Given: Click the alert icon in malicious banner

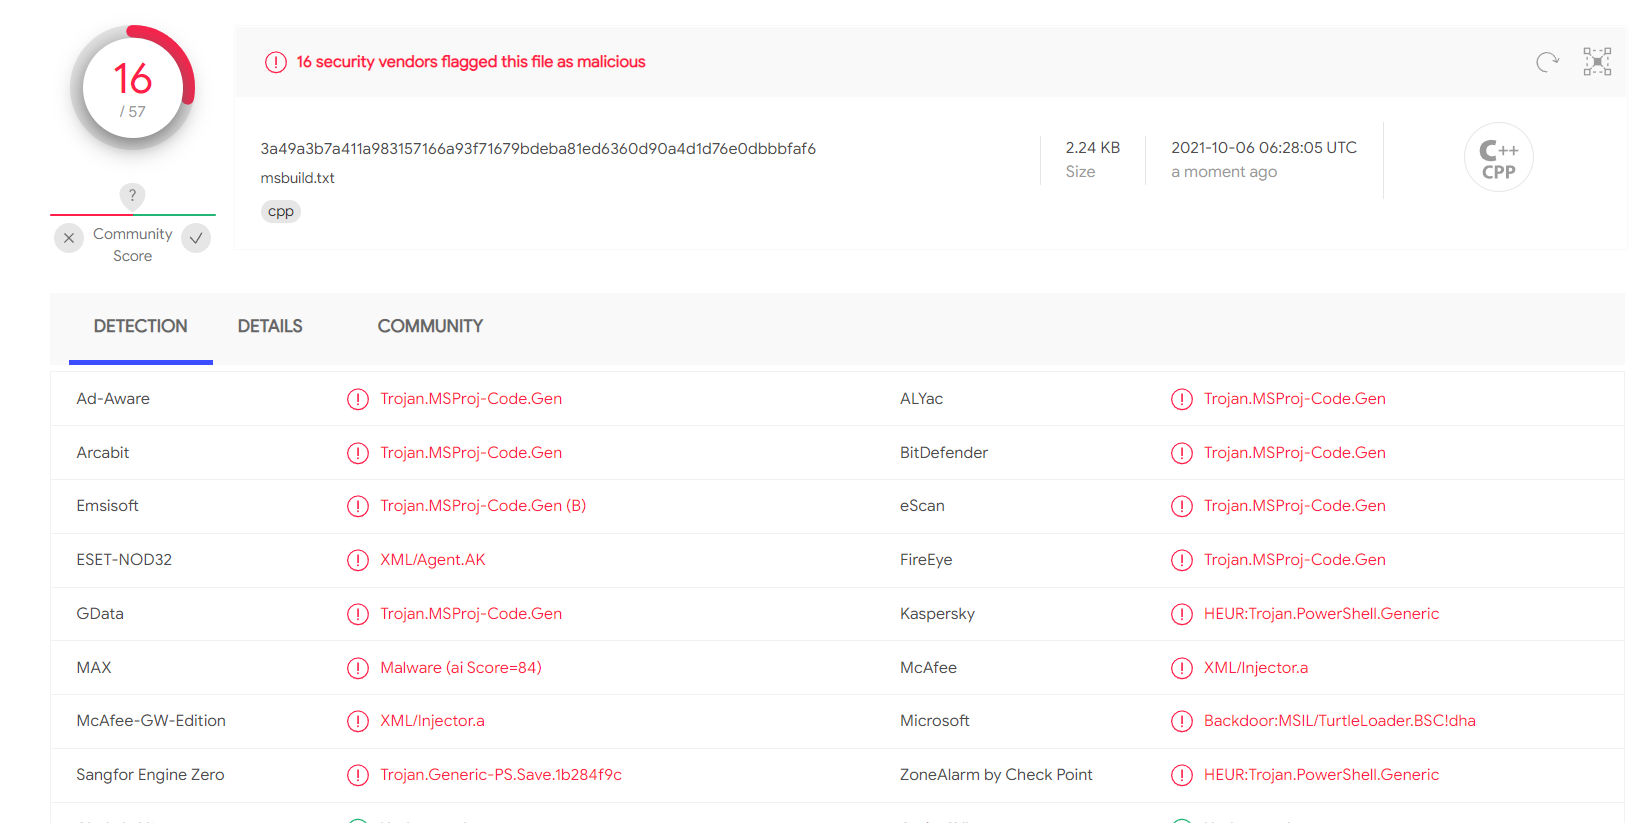Looking at the screenshot, I should (276, 62).
